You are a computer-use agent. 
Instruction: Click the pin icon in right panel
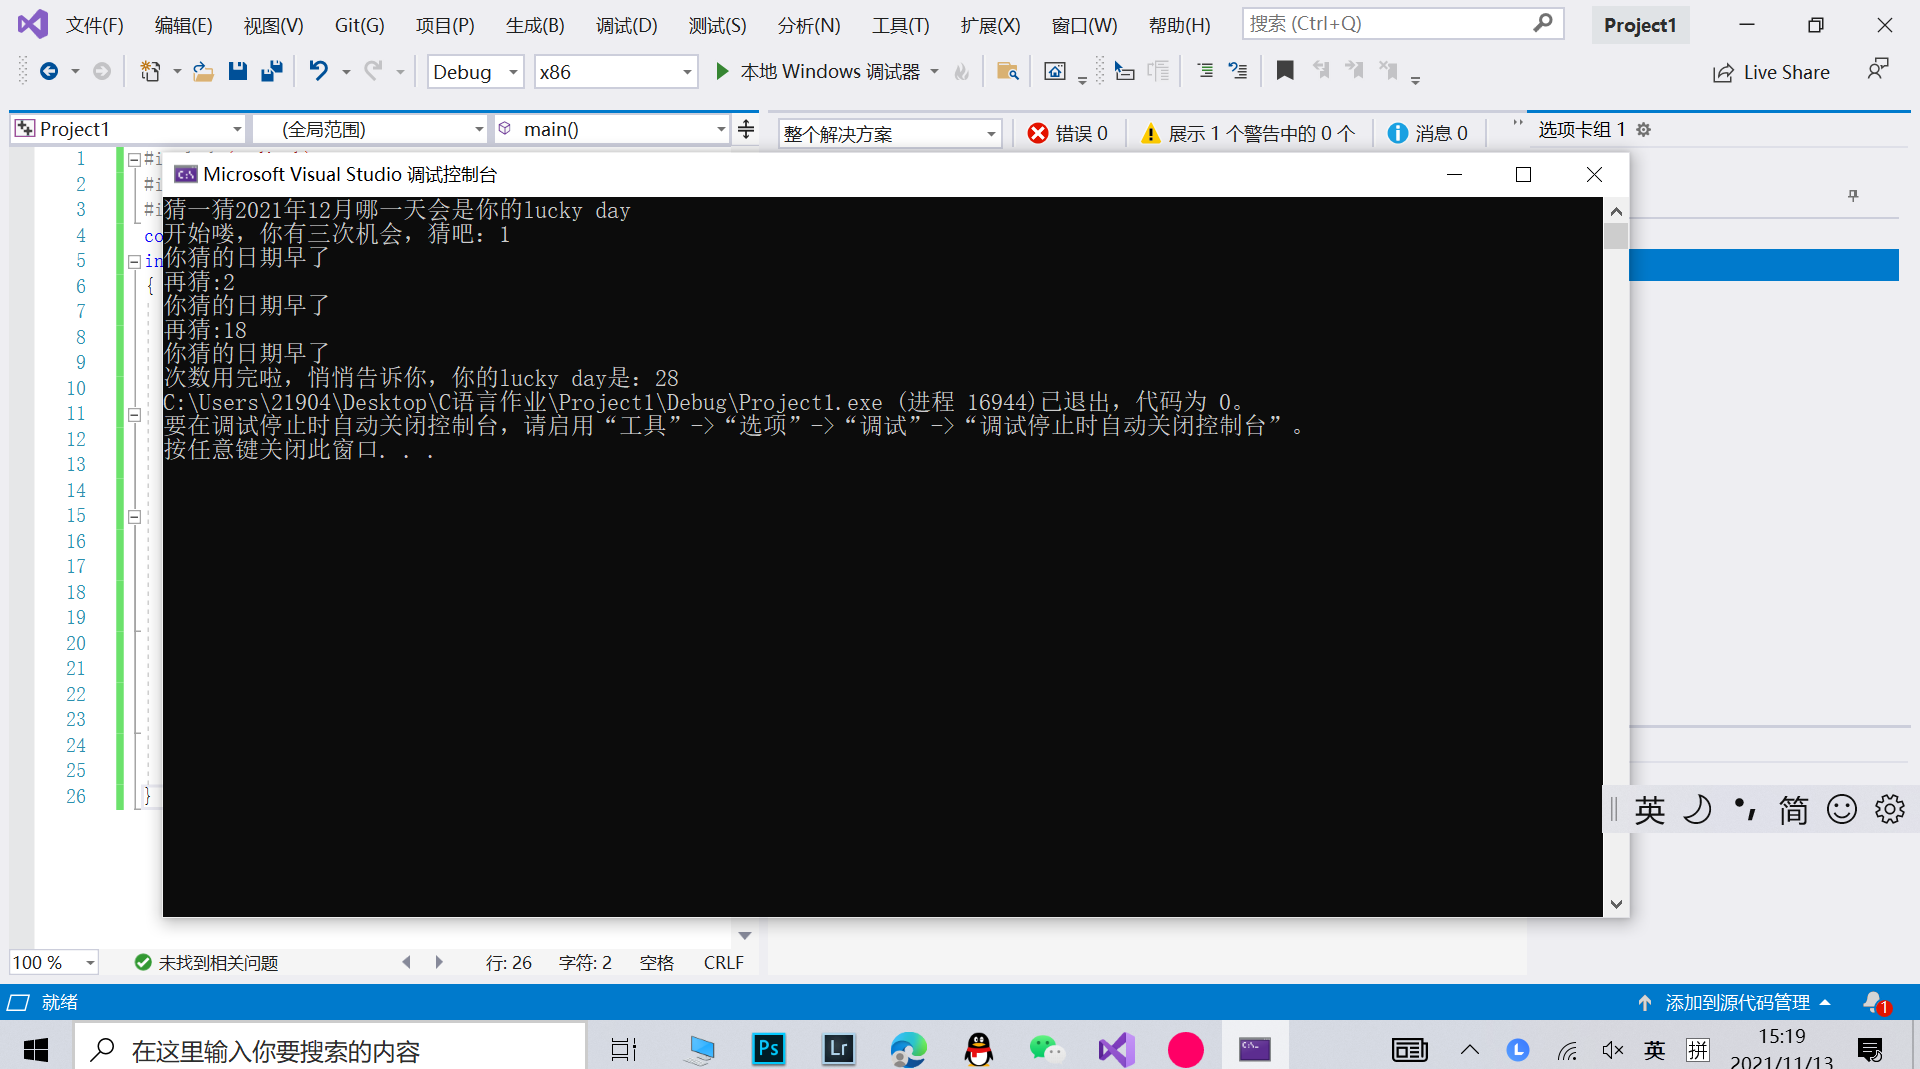[1853, 196]
